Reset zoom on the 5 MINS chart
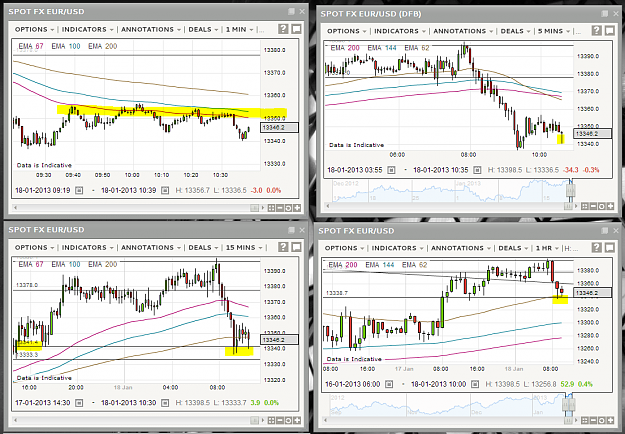The image size is (625, 434). pos(601,206)
